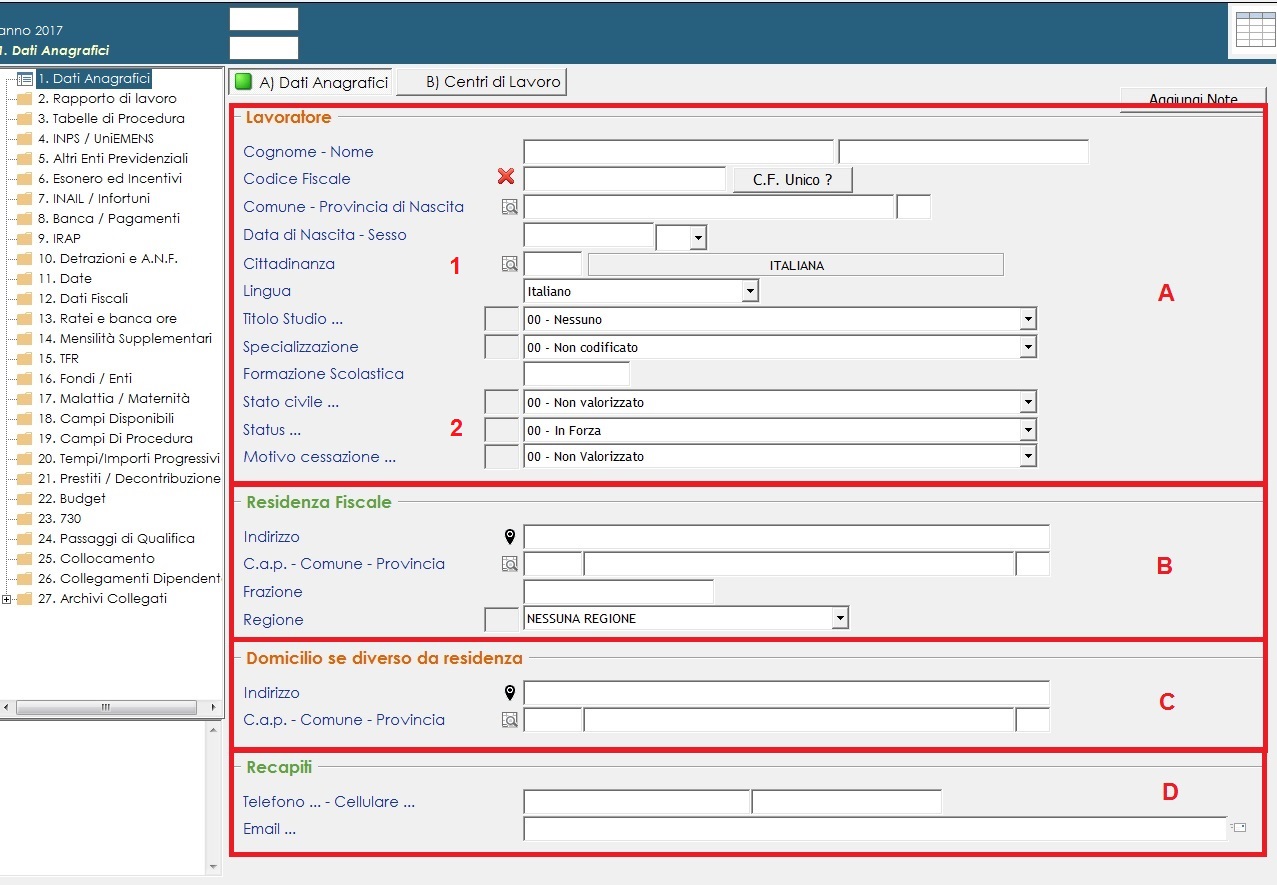
Task: Select 4. INPS / UniEMENS in tree
Action: [x=95, y=138]
